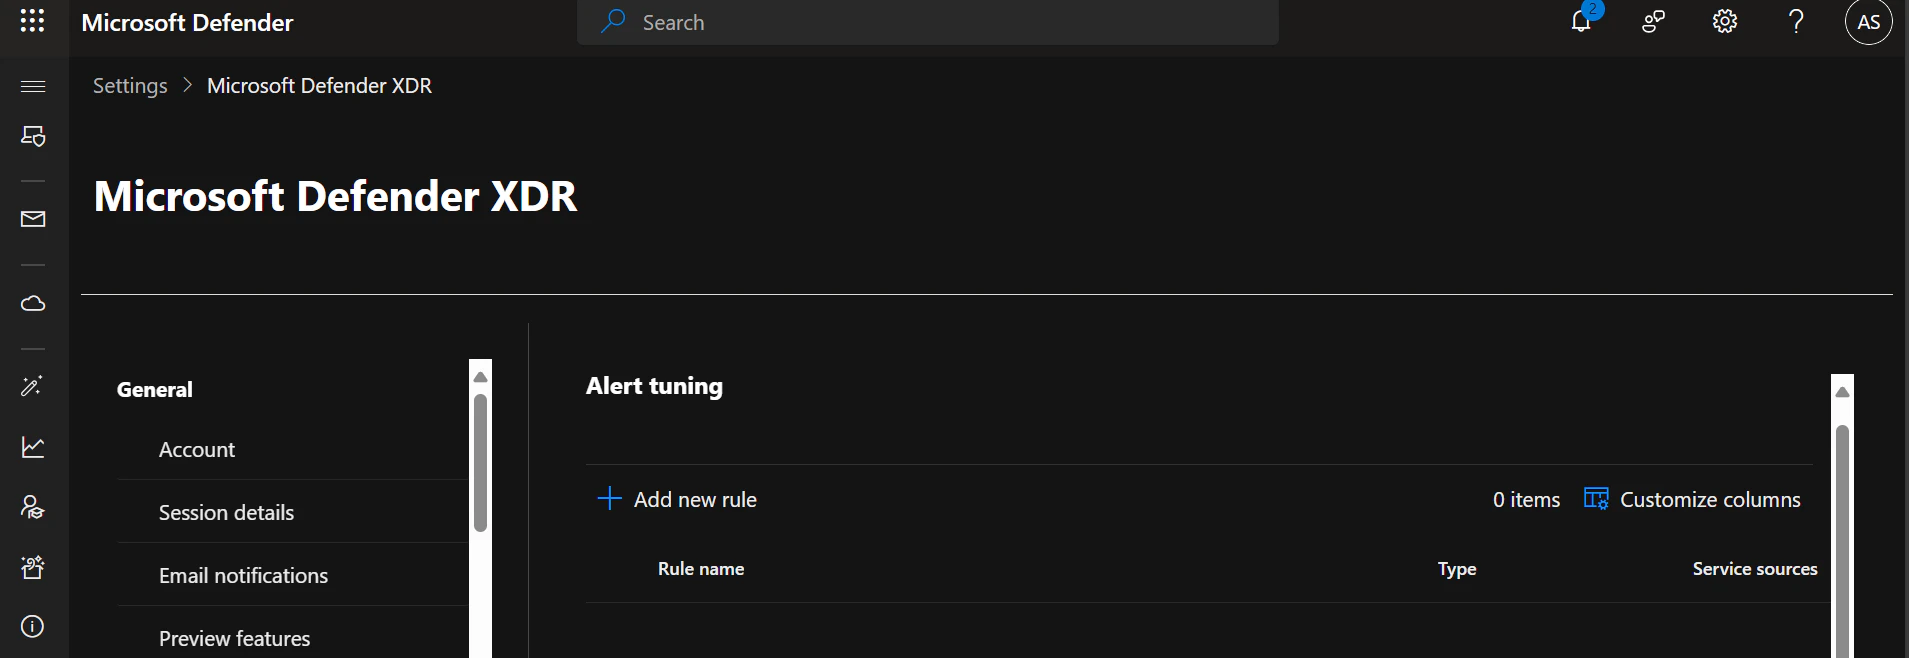Open the settings gear in header
Viewport: 1909px width, 658px height.
tap(1725, 22)
